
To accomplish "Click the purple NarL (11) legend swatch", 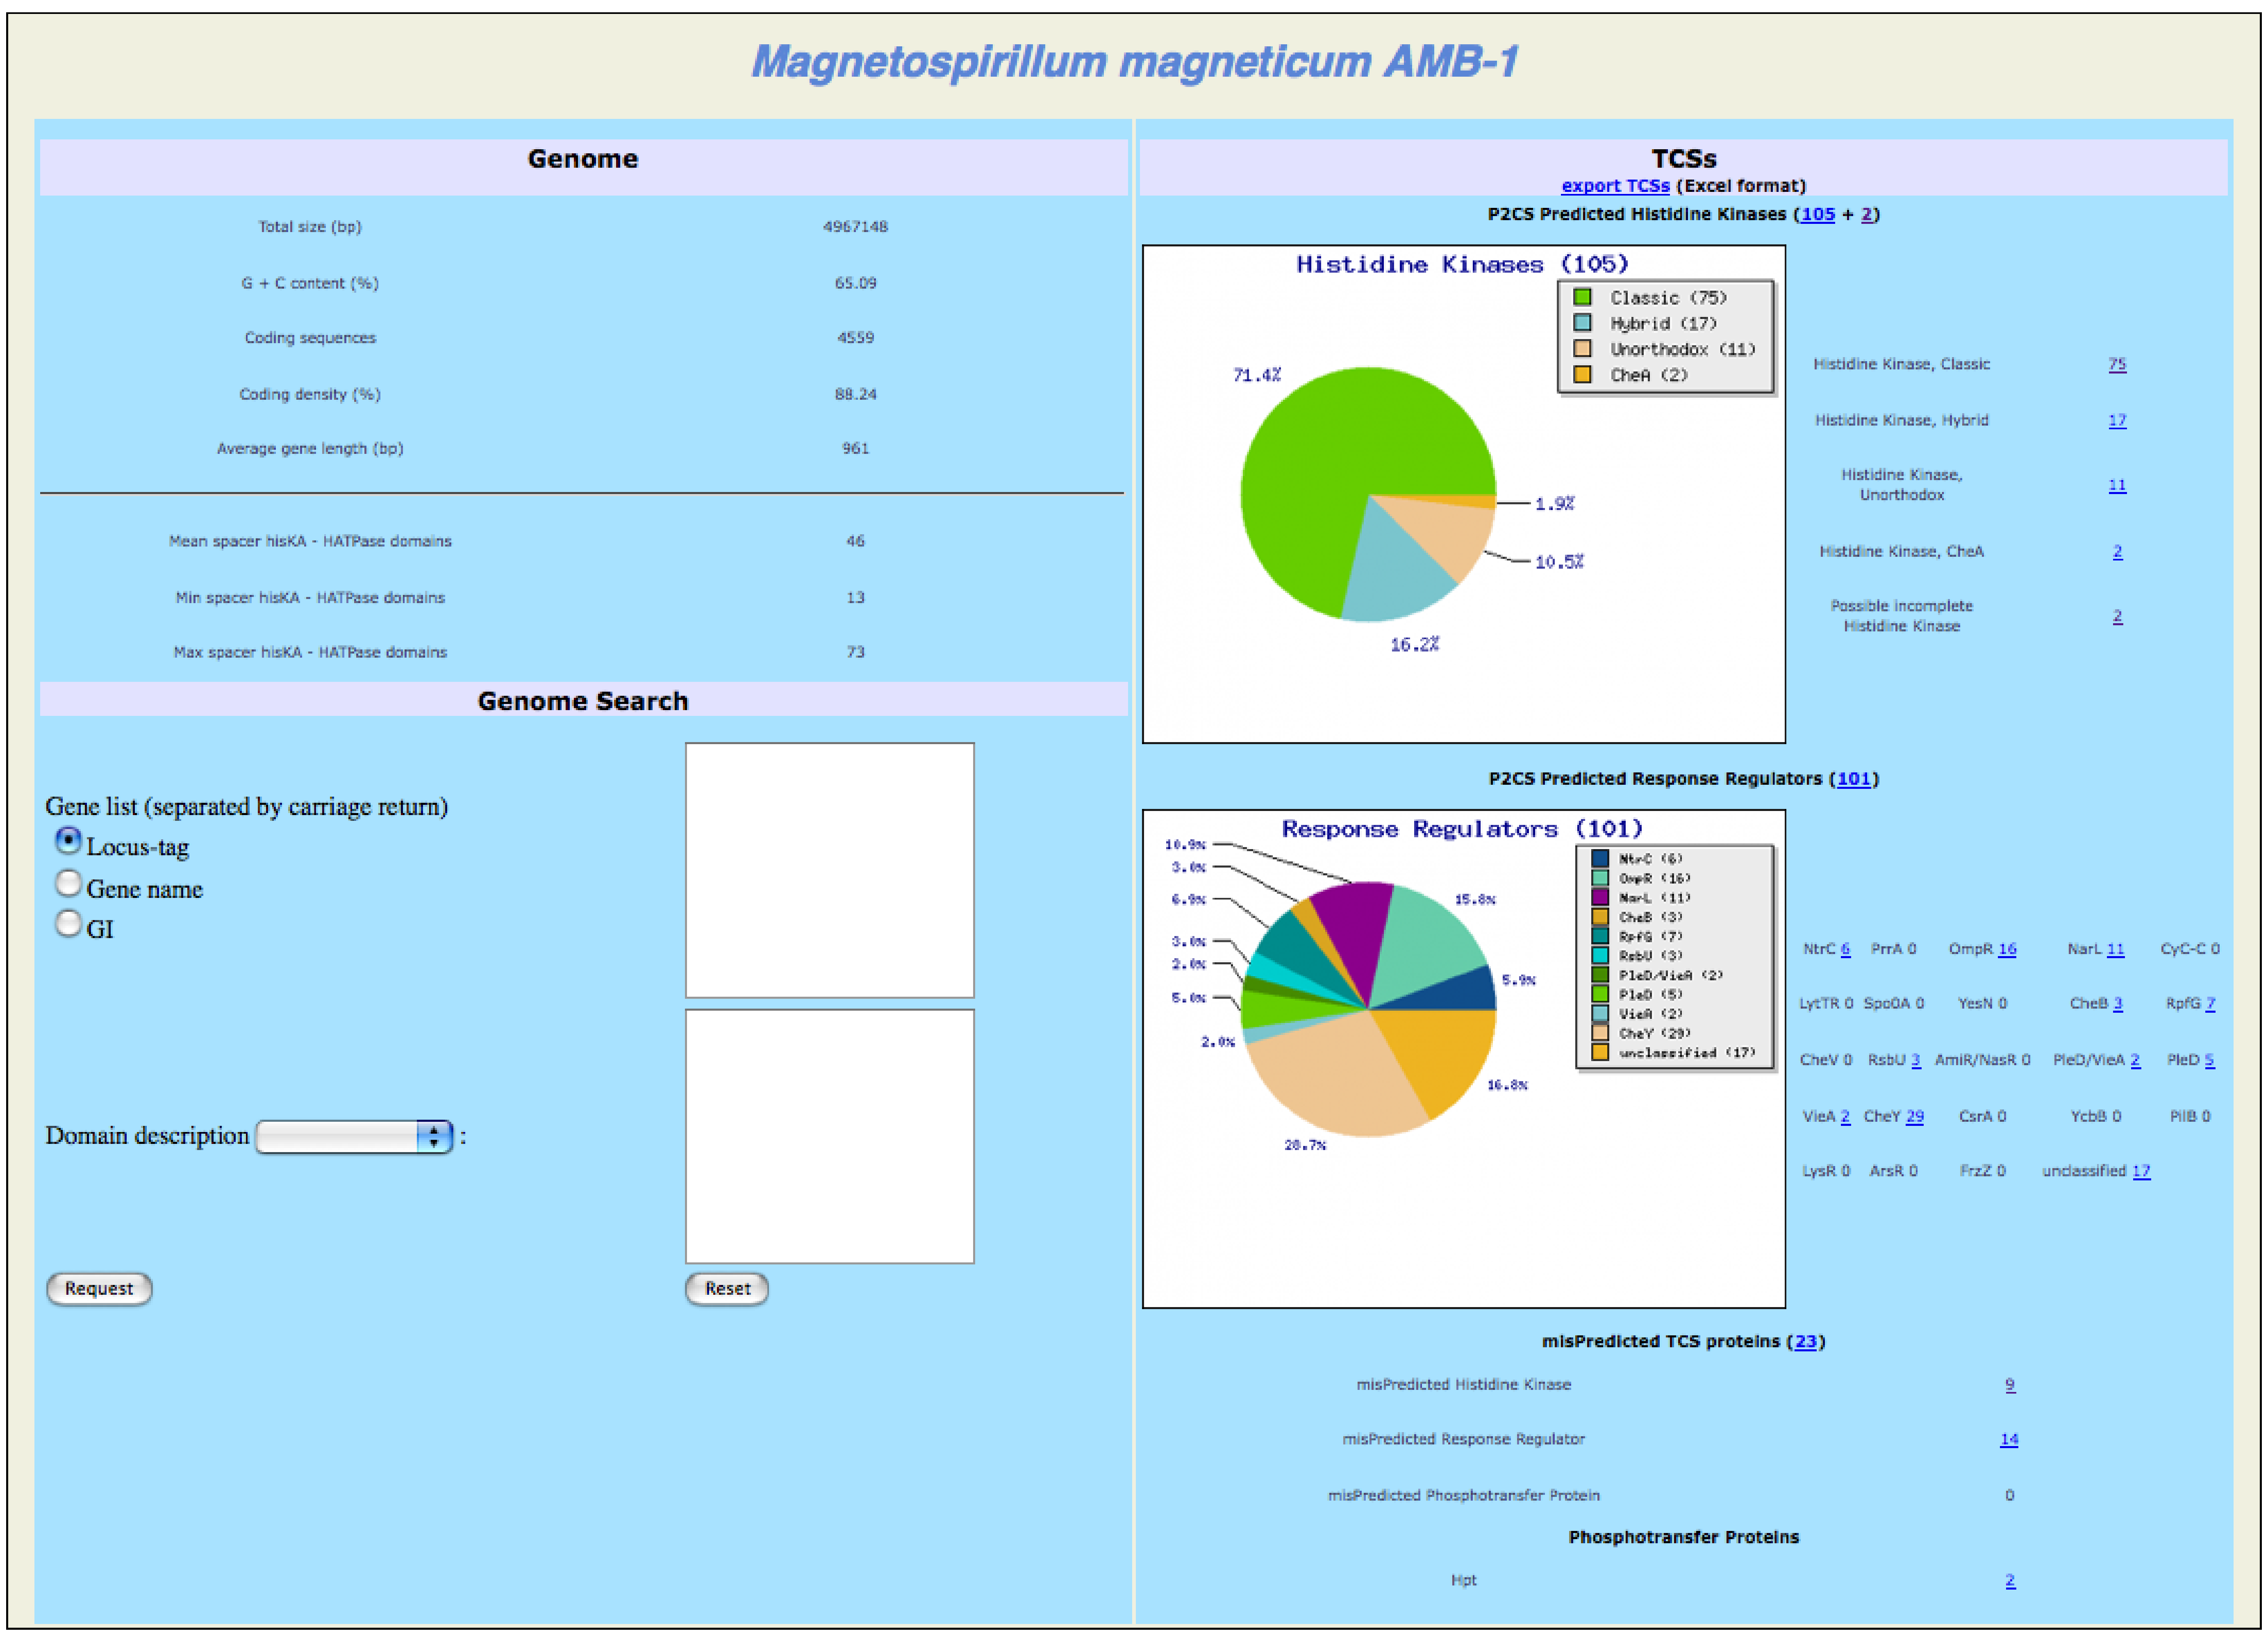I will 1600,897.
